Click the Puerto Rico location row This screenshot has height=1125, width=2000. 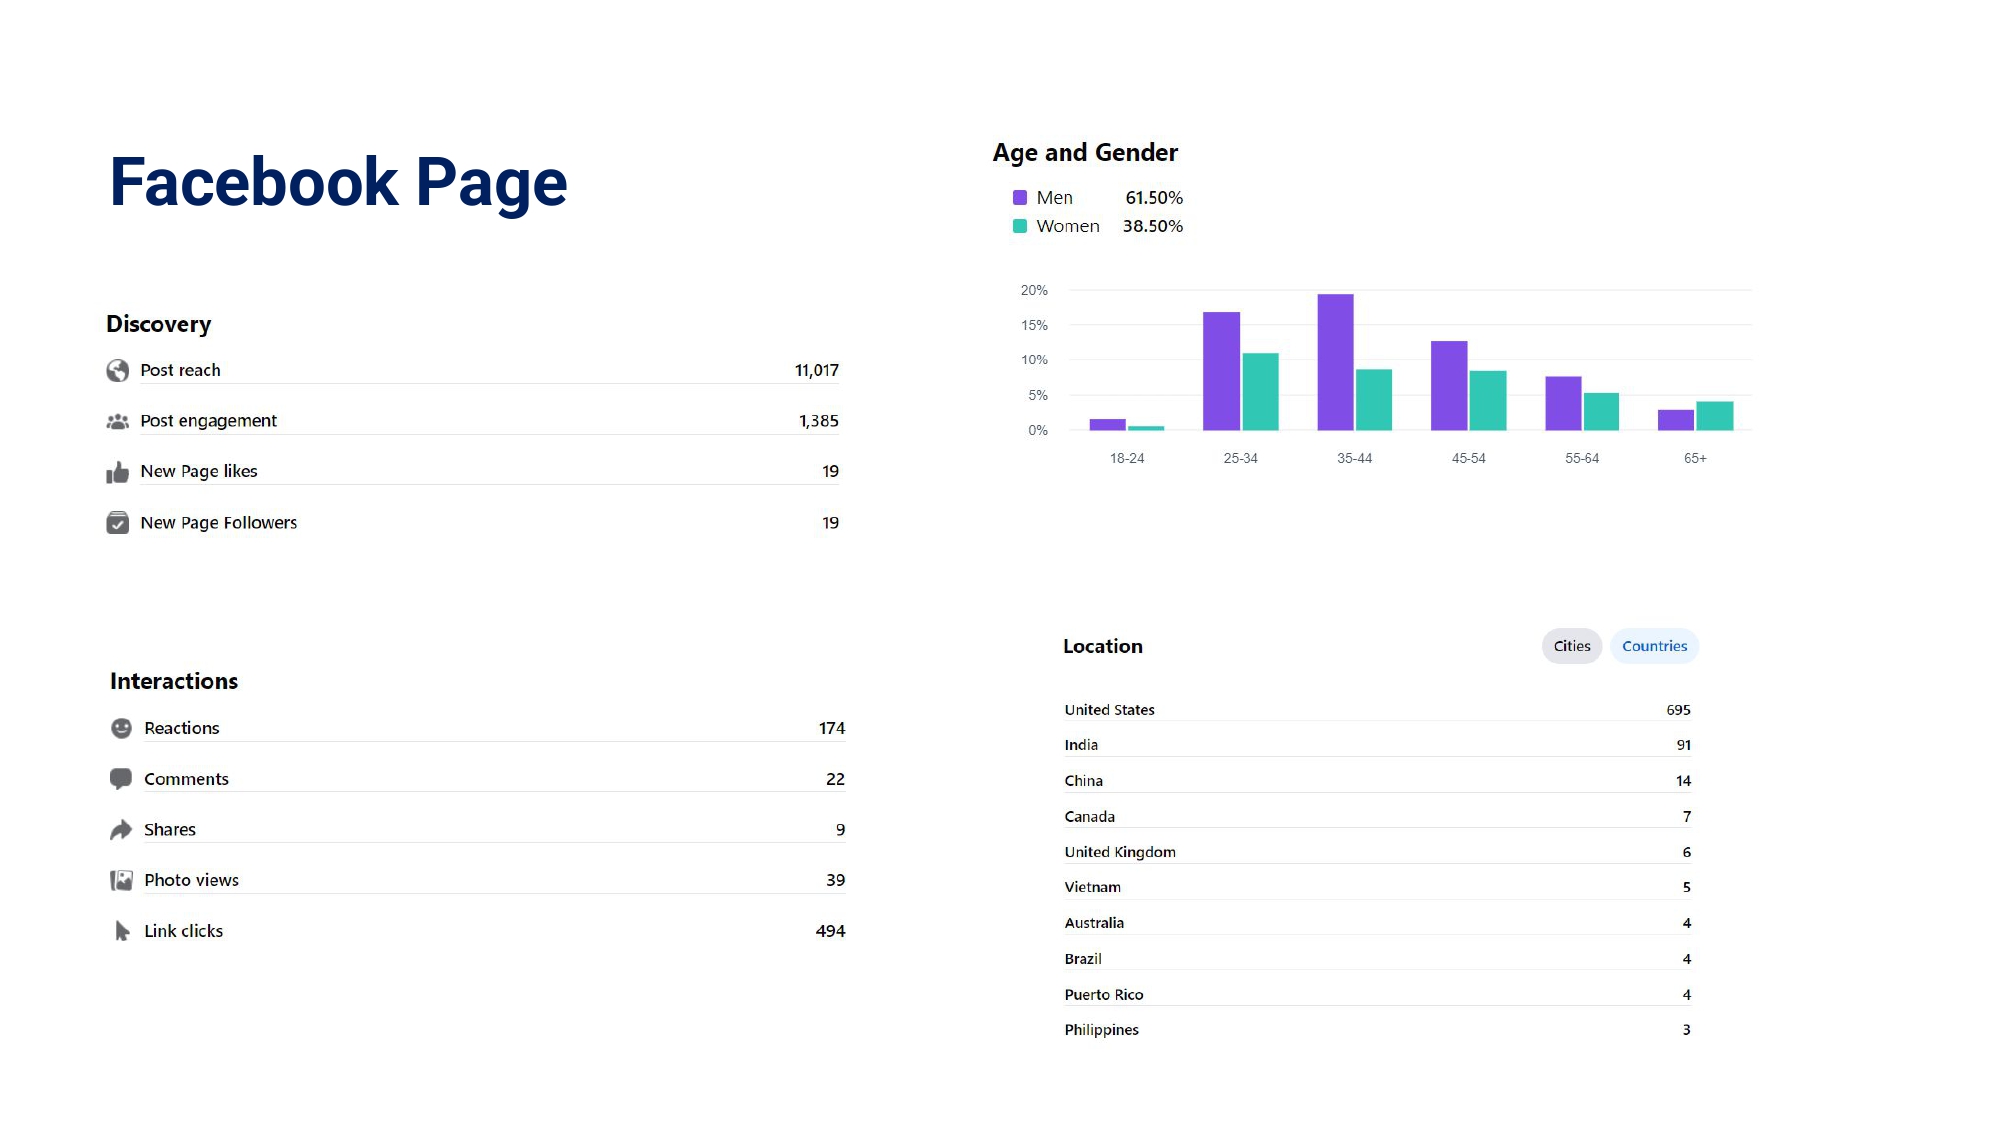[x=1377, y=995]
